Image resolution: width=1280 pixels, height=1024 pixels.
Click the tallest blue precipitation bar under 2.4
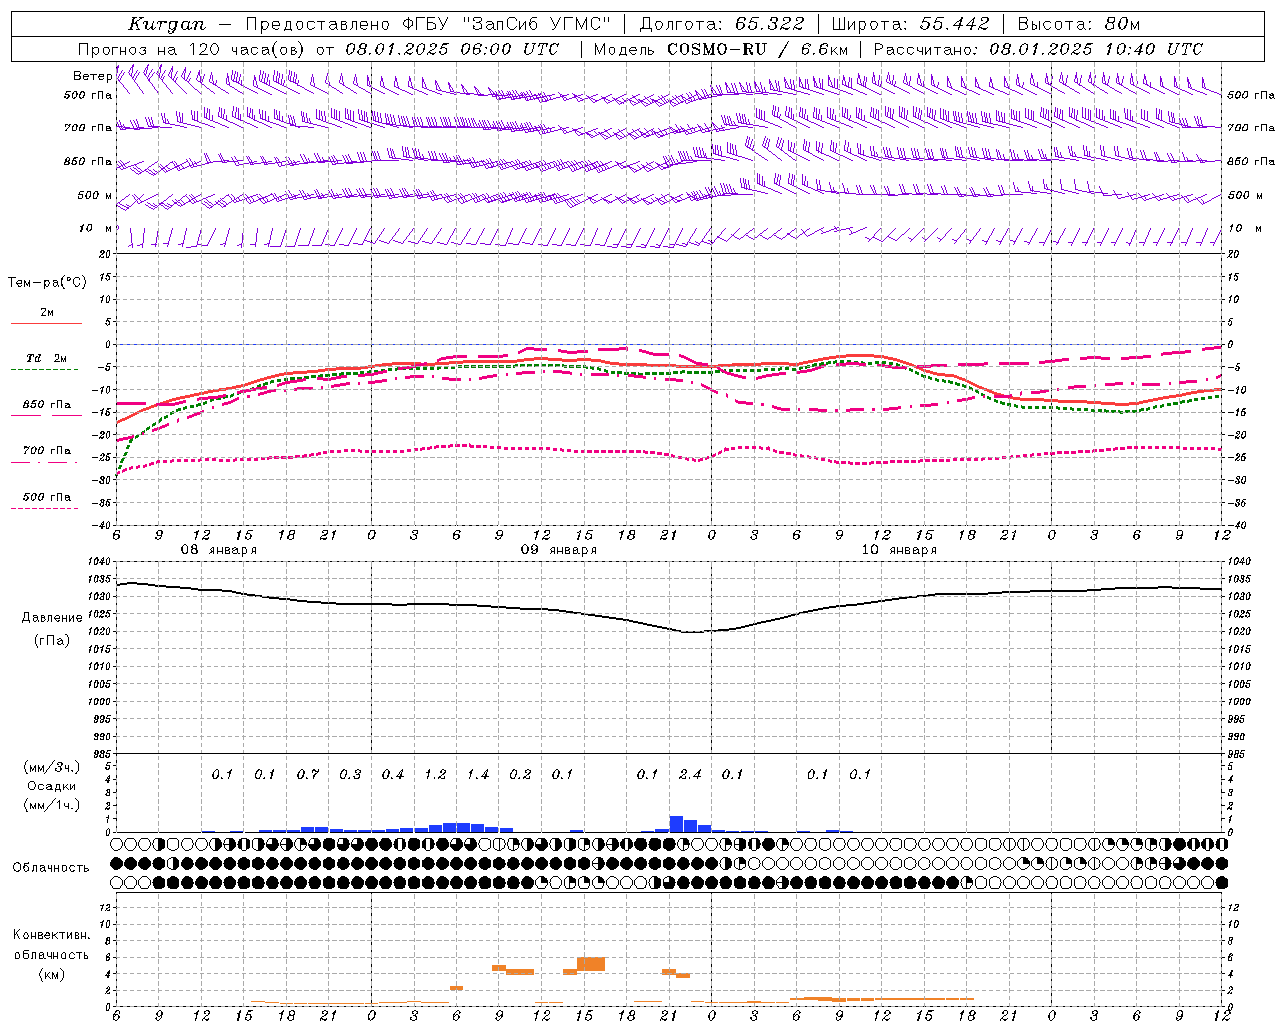[x=676, y=824]
